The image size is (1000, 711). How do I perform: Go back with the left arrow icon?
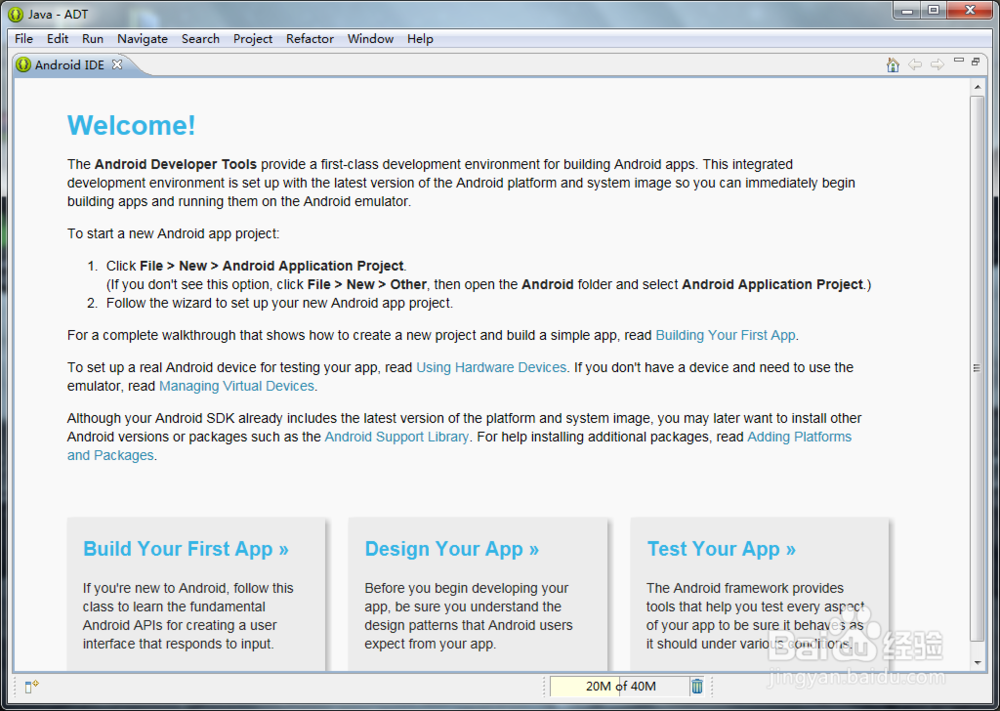pos(915,64)
